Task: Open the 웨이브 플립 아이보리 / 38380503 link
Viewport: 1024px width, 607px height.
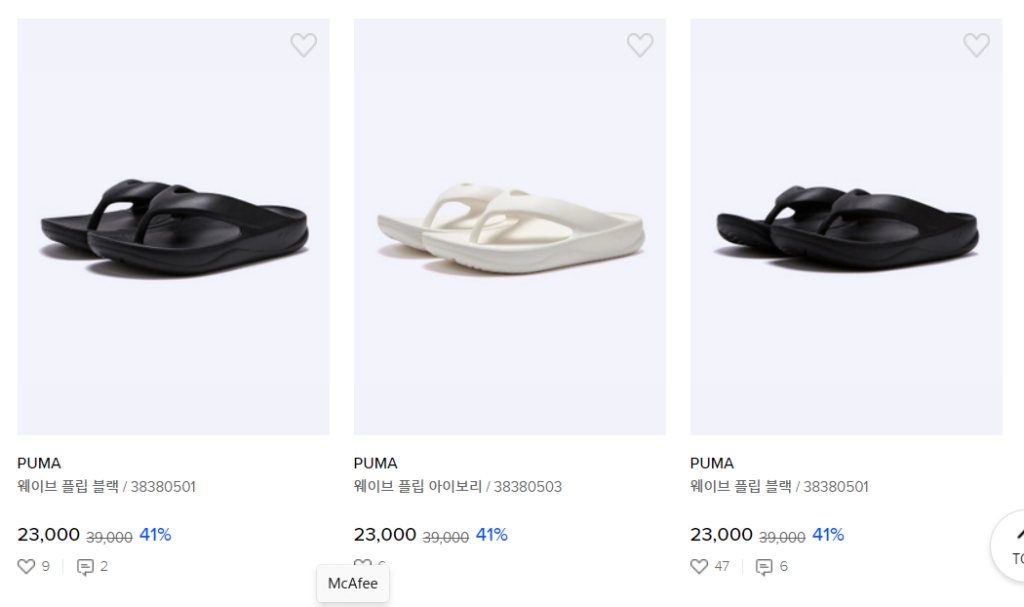Action: [457, 487]
